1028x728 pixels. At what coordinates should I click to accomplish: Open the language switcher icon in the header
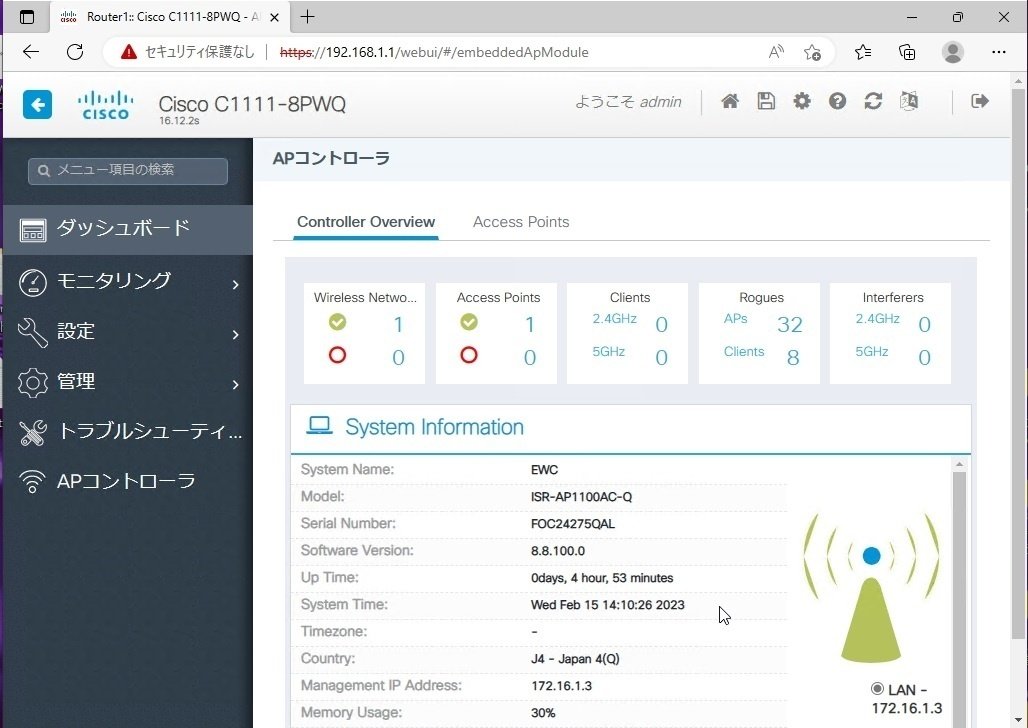click(x=909, y=101)
